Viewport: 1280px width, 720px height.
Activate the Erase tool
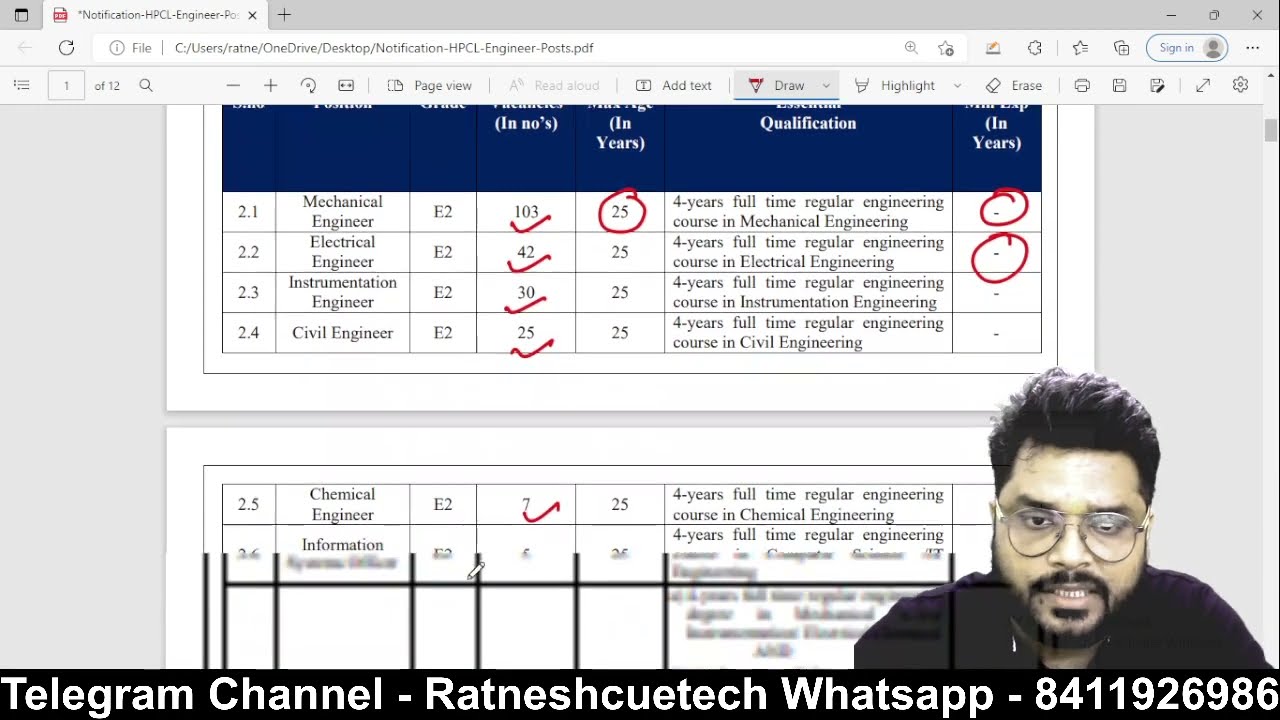coord(1014,86)
